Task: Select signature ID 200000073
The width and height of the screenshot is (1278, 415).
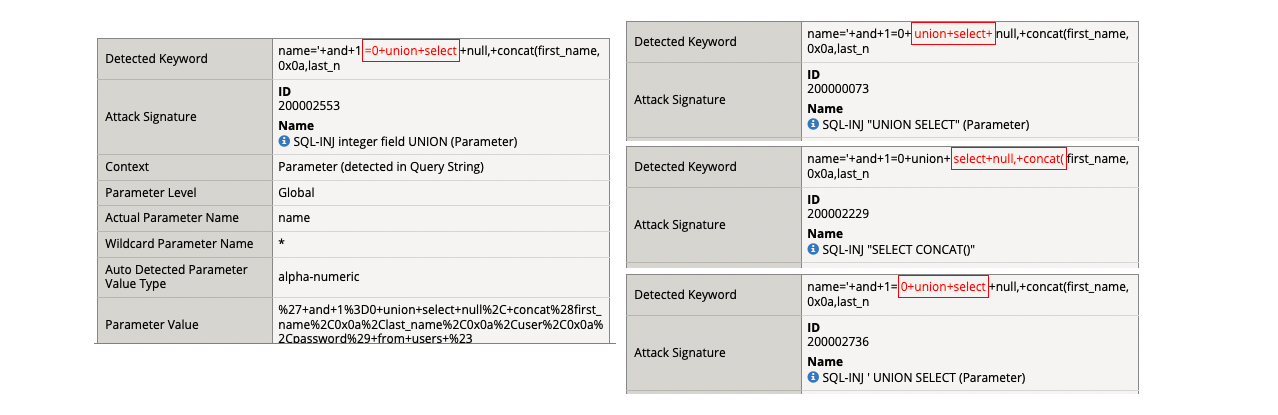Action: click(838, 88)
